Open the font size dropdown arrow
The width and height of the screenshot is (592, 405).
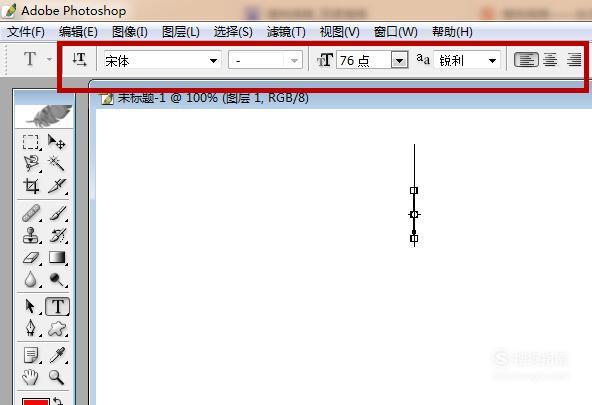click(399, 60)
